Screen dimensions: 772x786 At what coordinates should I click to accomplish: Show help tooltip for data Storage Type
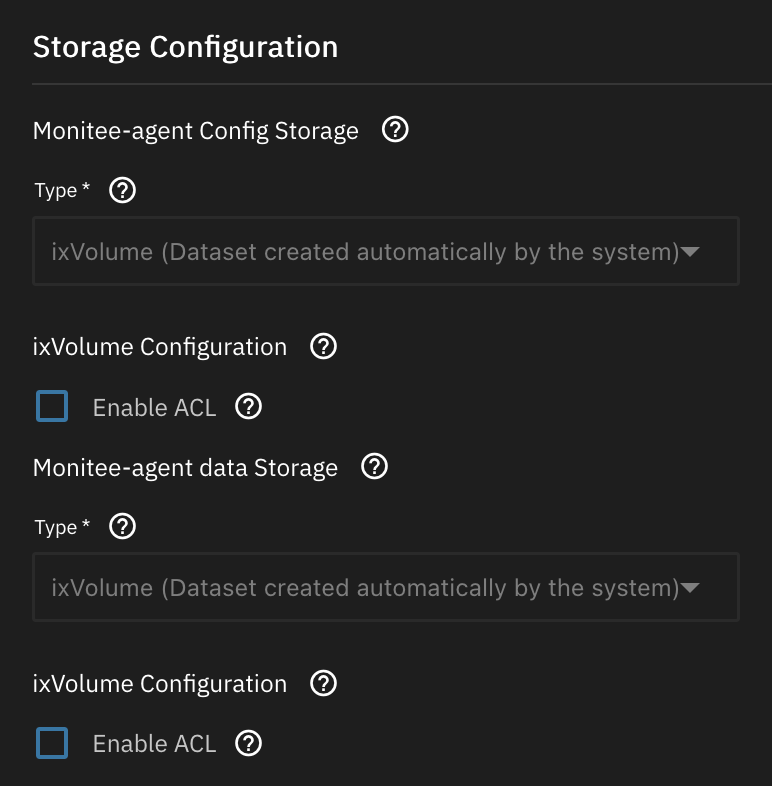(x=122, y=527)
